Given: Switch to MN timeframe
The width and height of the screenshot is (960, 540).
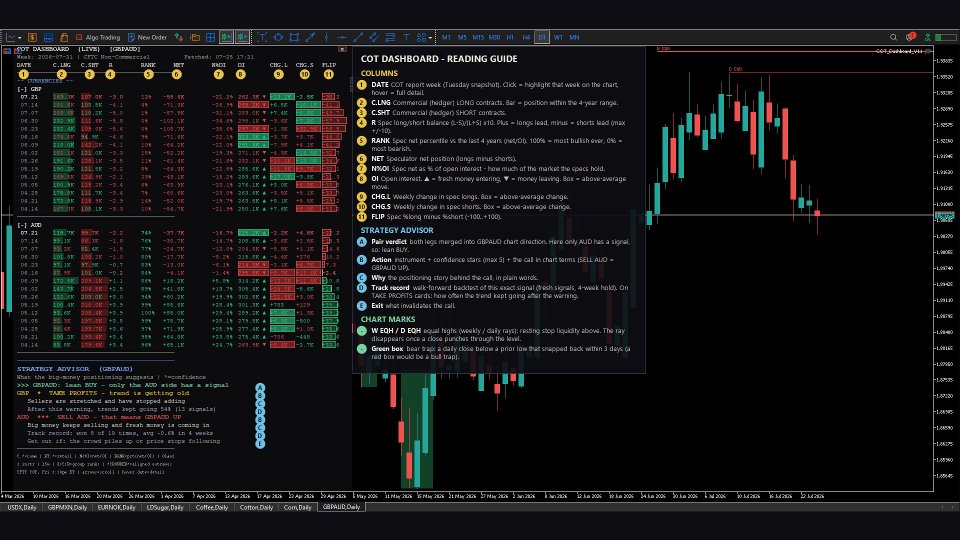Looking at the screenshot, I should 574,37.
